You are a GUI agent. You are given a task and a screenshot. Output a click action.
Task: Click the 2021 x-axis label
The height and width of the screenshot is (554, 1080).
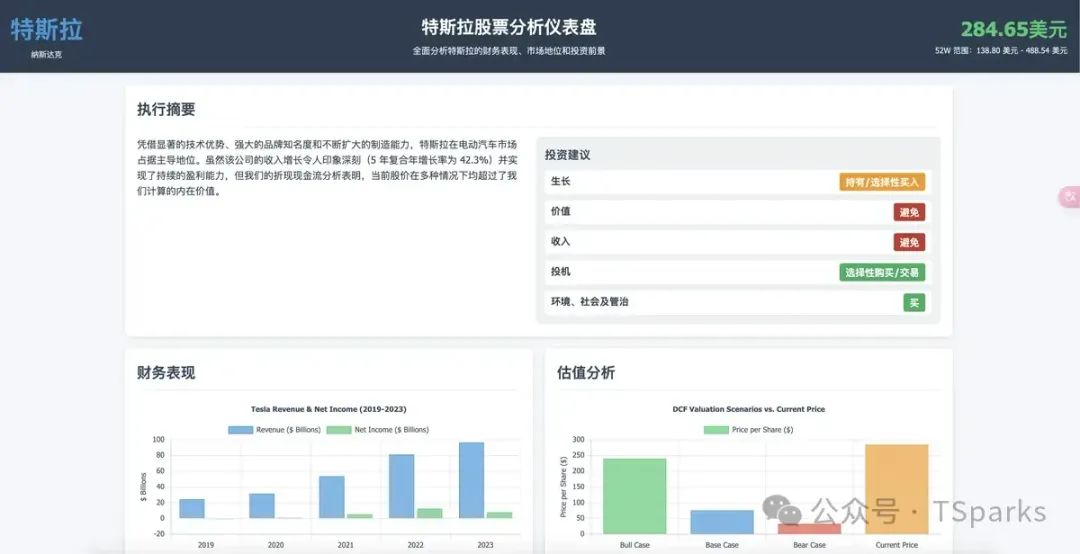click(346, 545)
